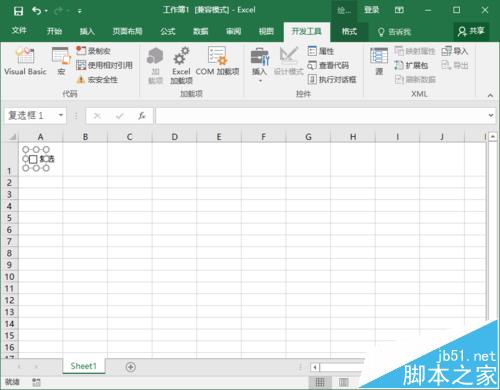Toggle Design Mode (设计模式)
The width and height of the screenshot is (500, 390).
289,61
